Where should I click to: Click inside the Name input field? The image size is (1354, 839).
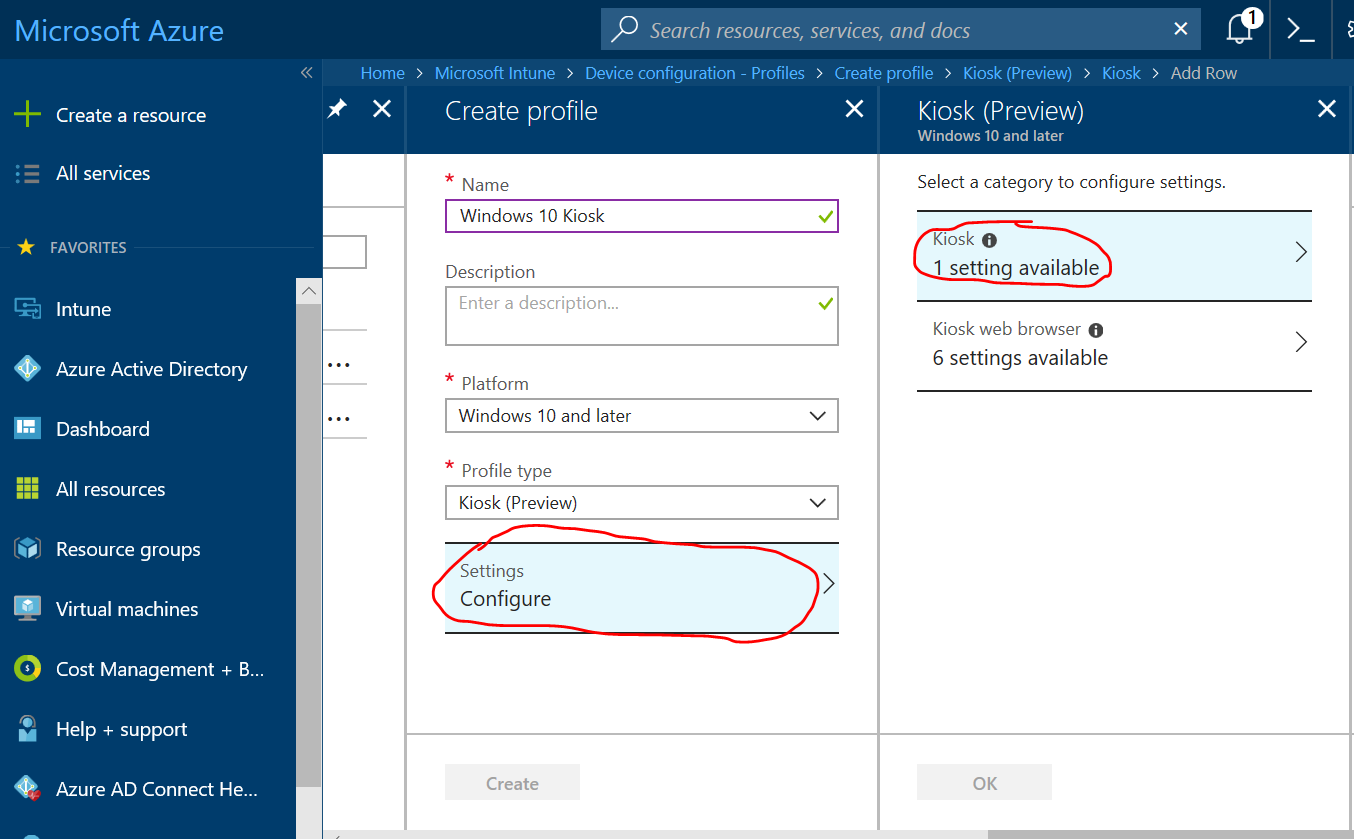[x=641, y=215]
